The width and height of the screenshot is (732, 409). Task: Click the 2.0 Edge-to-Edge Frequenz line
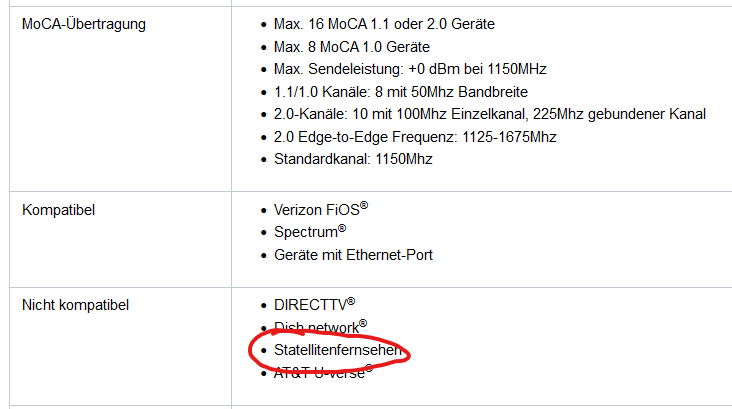point(415,137)
